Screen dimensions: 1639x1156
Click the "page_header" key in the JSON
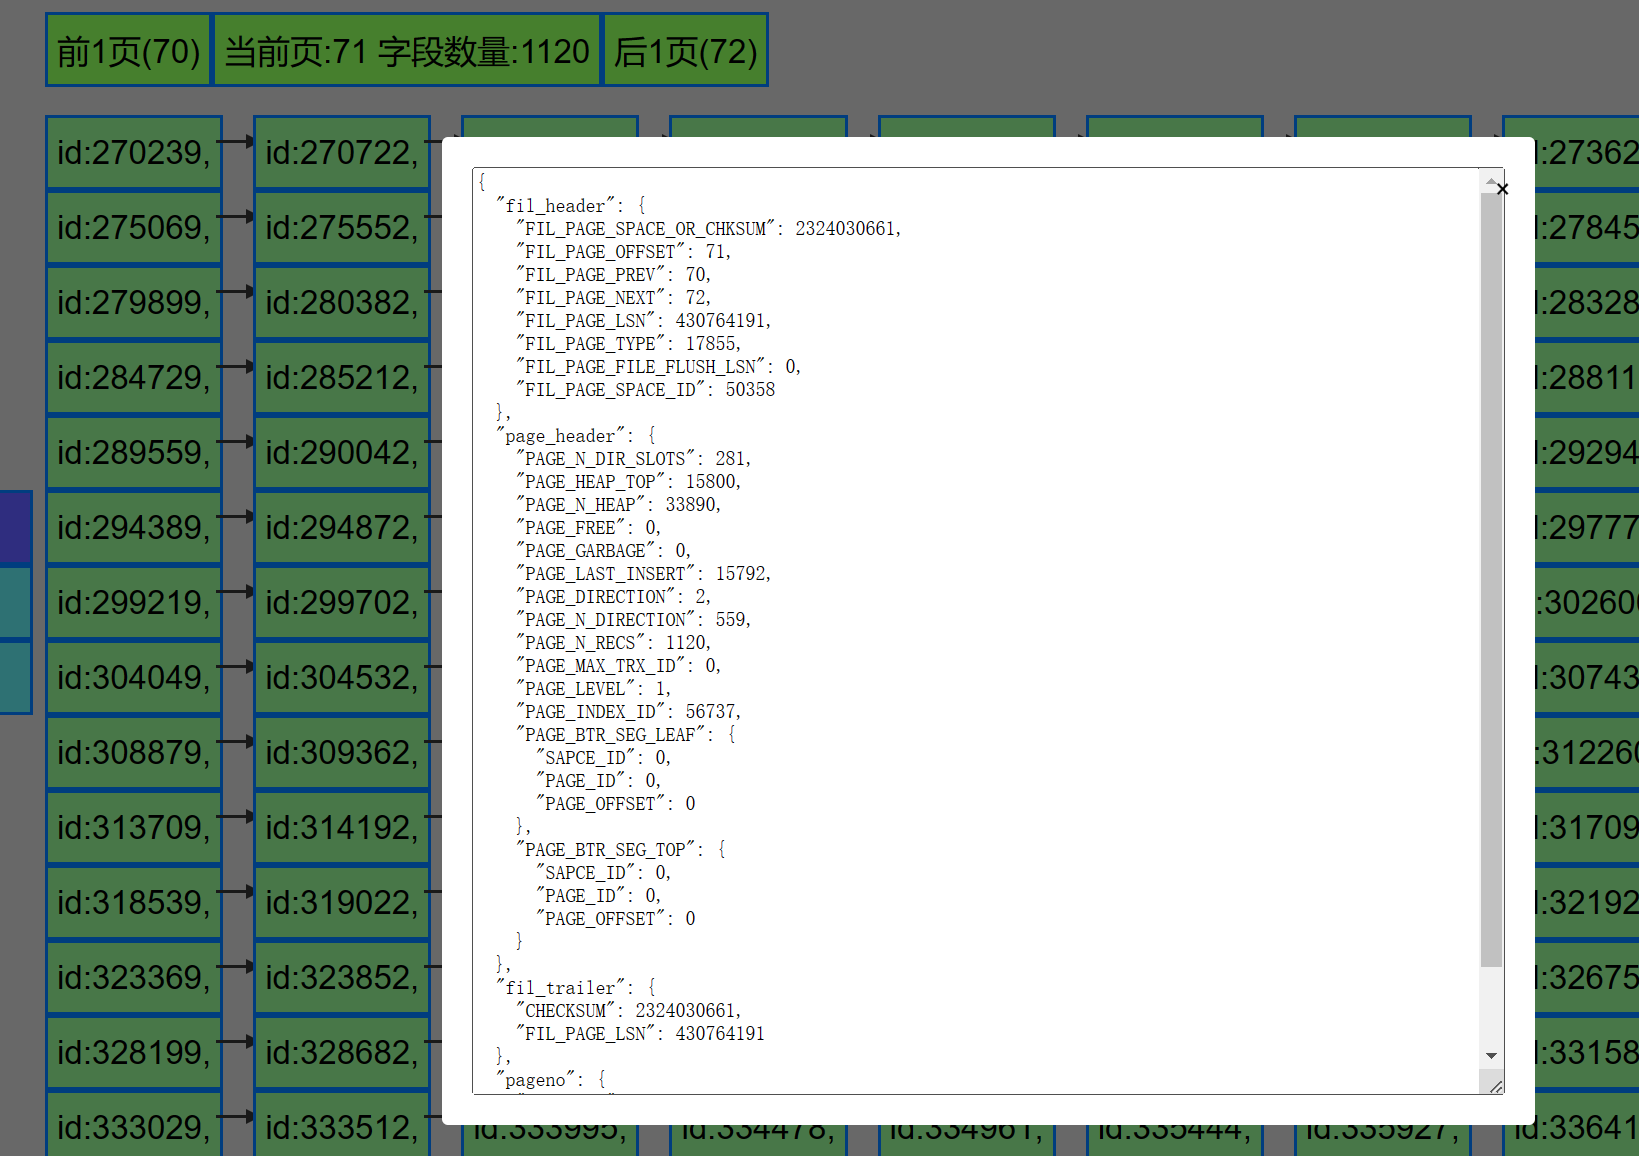coord(560,436)
